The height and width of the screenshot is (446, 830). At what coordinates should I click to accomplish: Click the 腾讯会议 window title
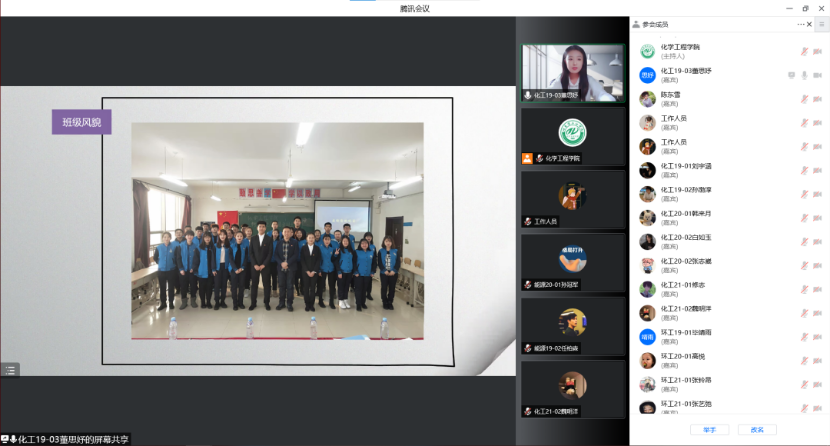(x=414, y=8)
